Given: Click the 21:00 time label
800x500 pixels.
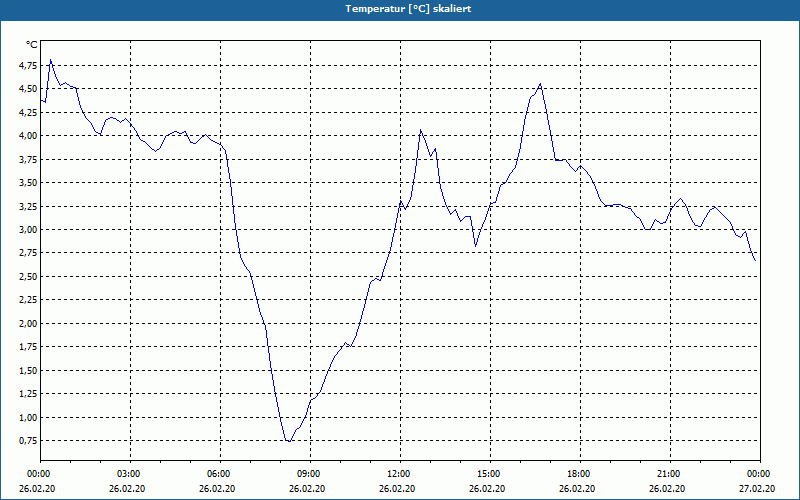Looking at the screenshot, I should point(670,474).
